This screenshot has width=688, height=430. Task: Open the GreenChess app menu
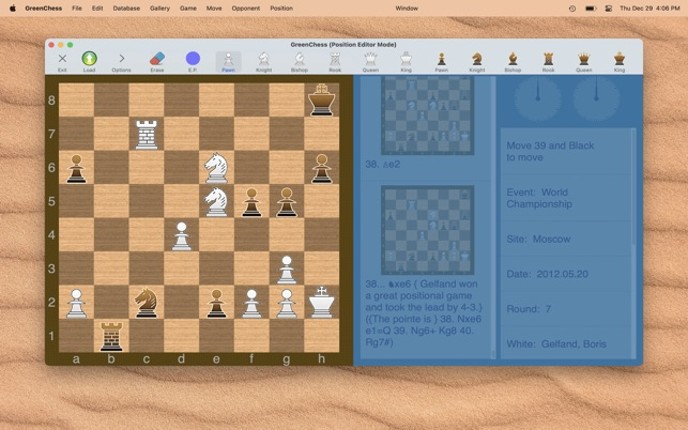[x=43, y=8]
